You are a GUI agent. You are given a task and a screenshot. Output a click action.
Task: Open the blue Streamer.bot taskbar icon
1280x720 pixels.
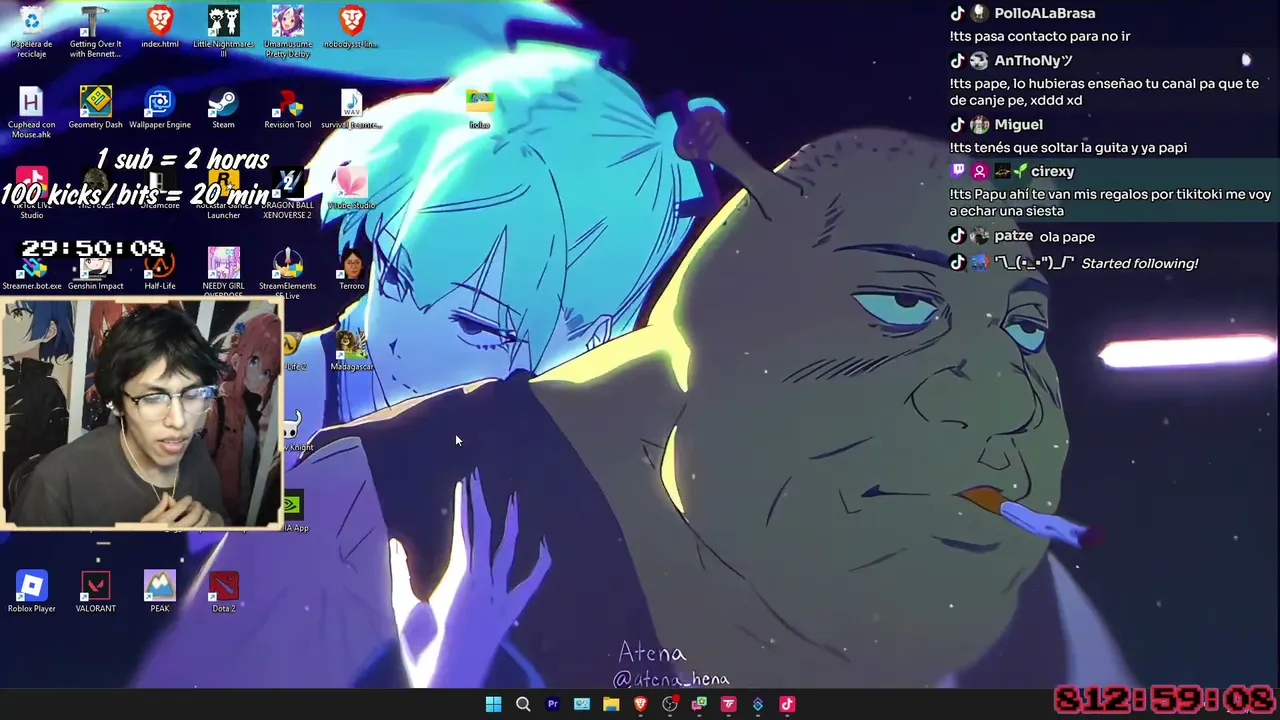click(x=758, y=704)
